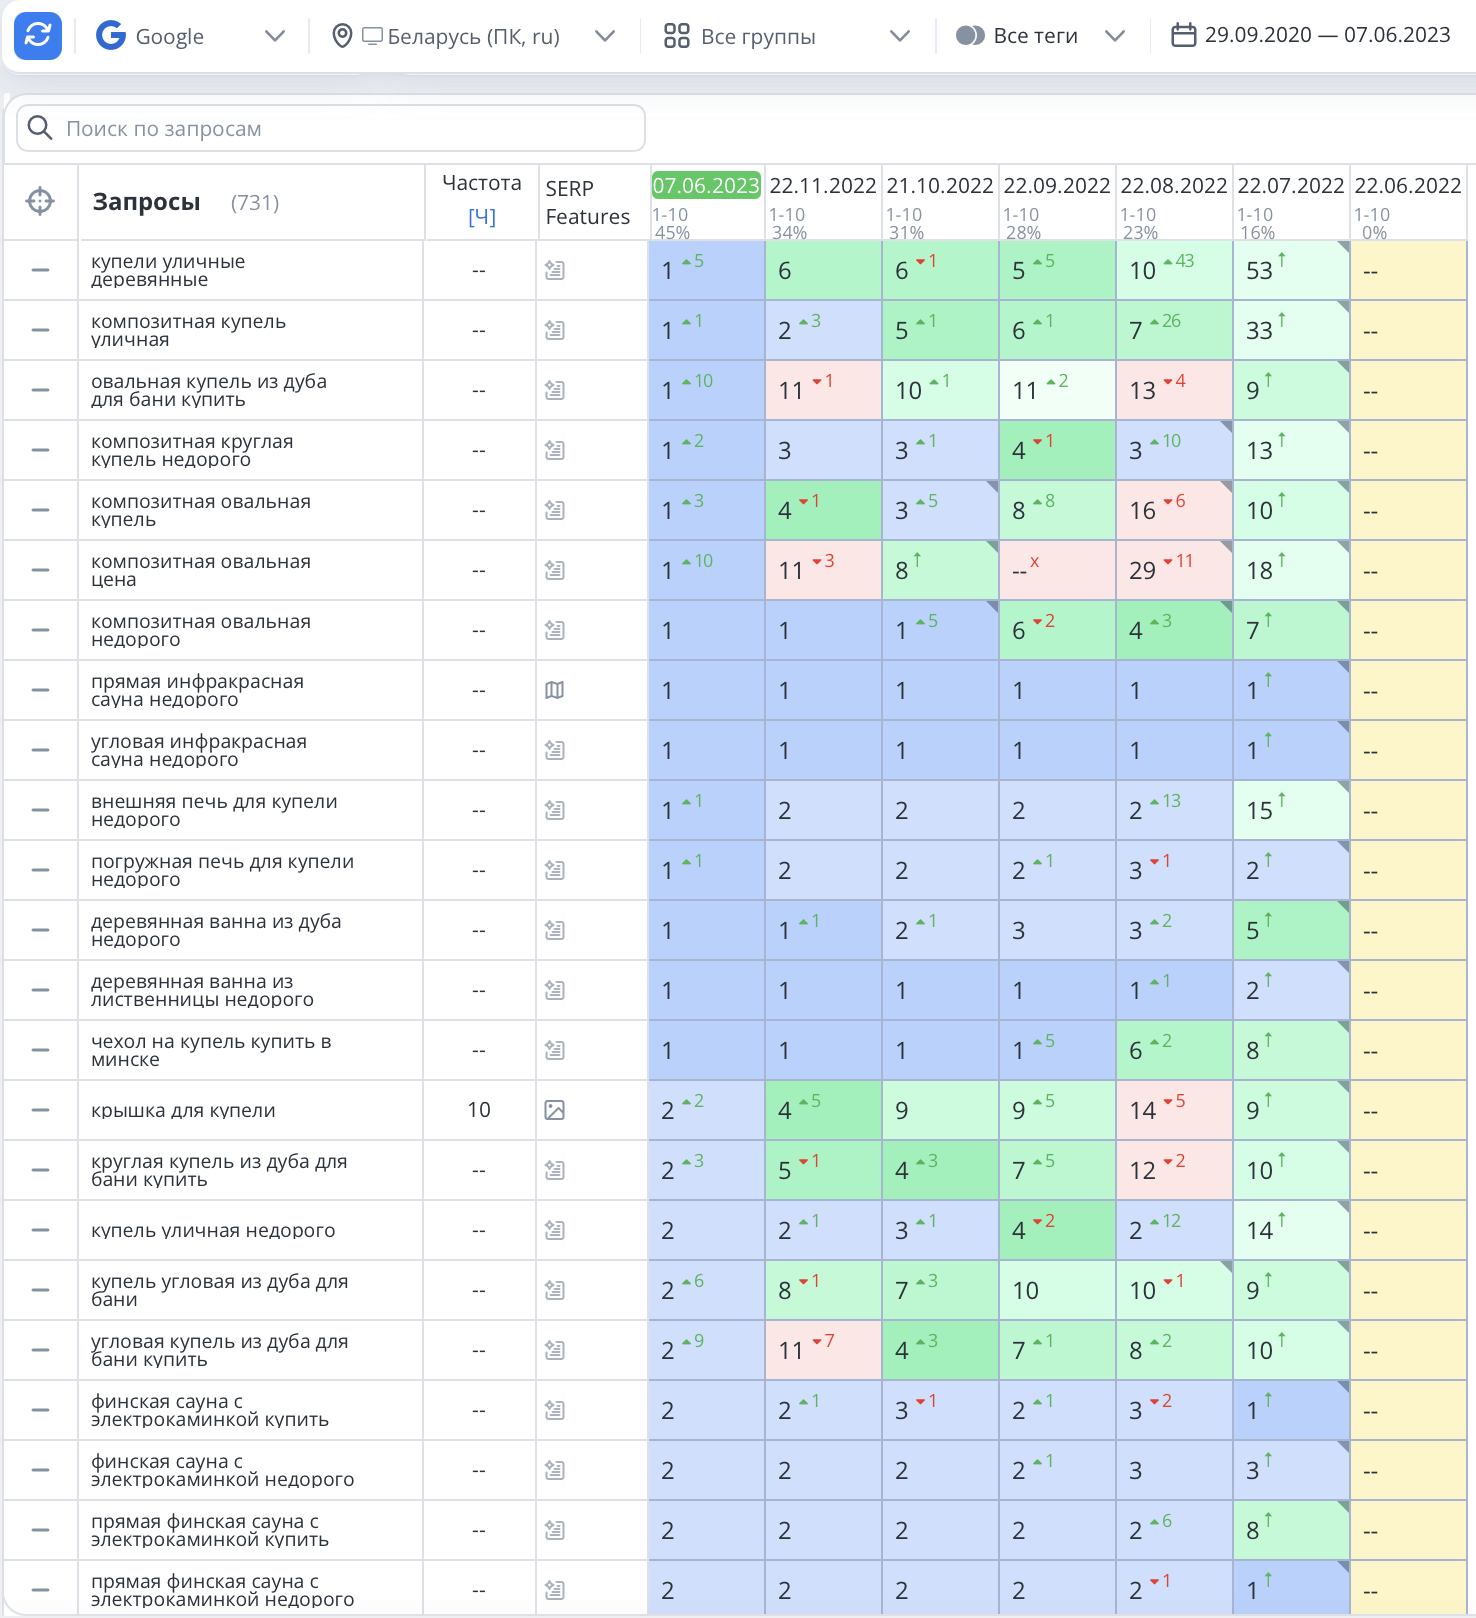1476x1618 pixels.
Task: Select the 22.08.2022 date column header
Action: [1174, 185]
